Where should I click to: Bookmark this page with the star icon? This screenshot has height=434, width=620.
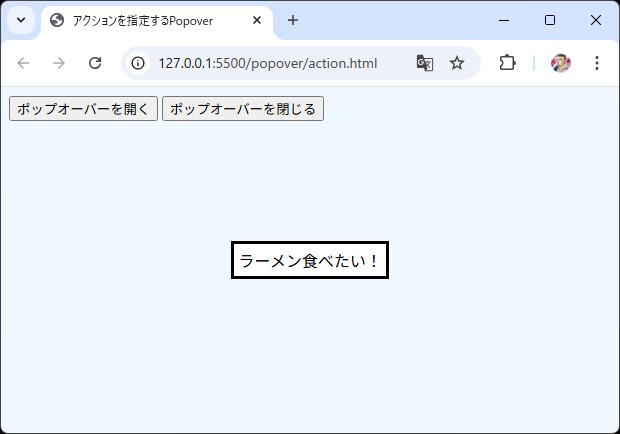457,63
